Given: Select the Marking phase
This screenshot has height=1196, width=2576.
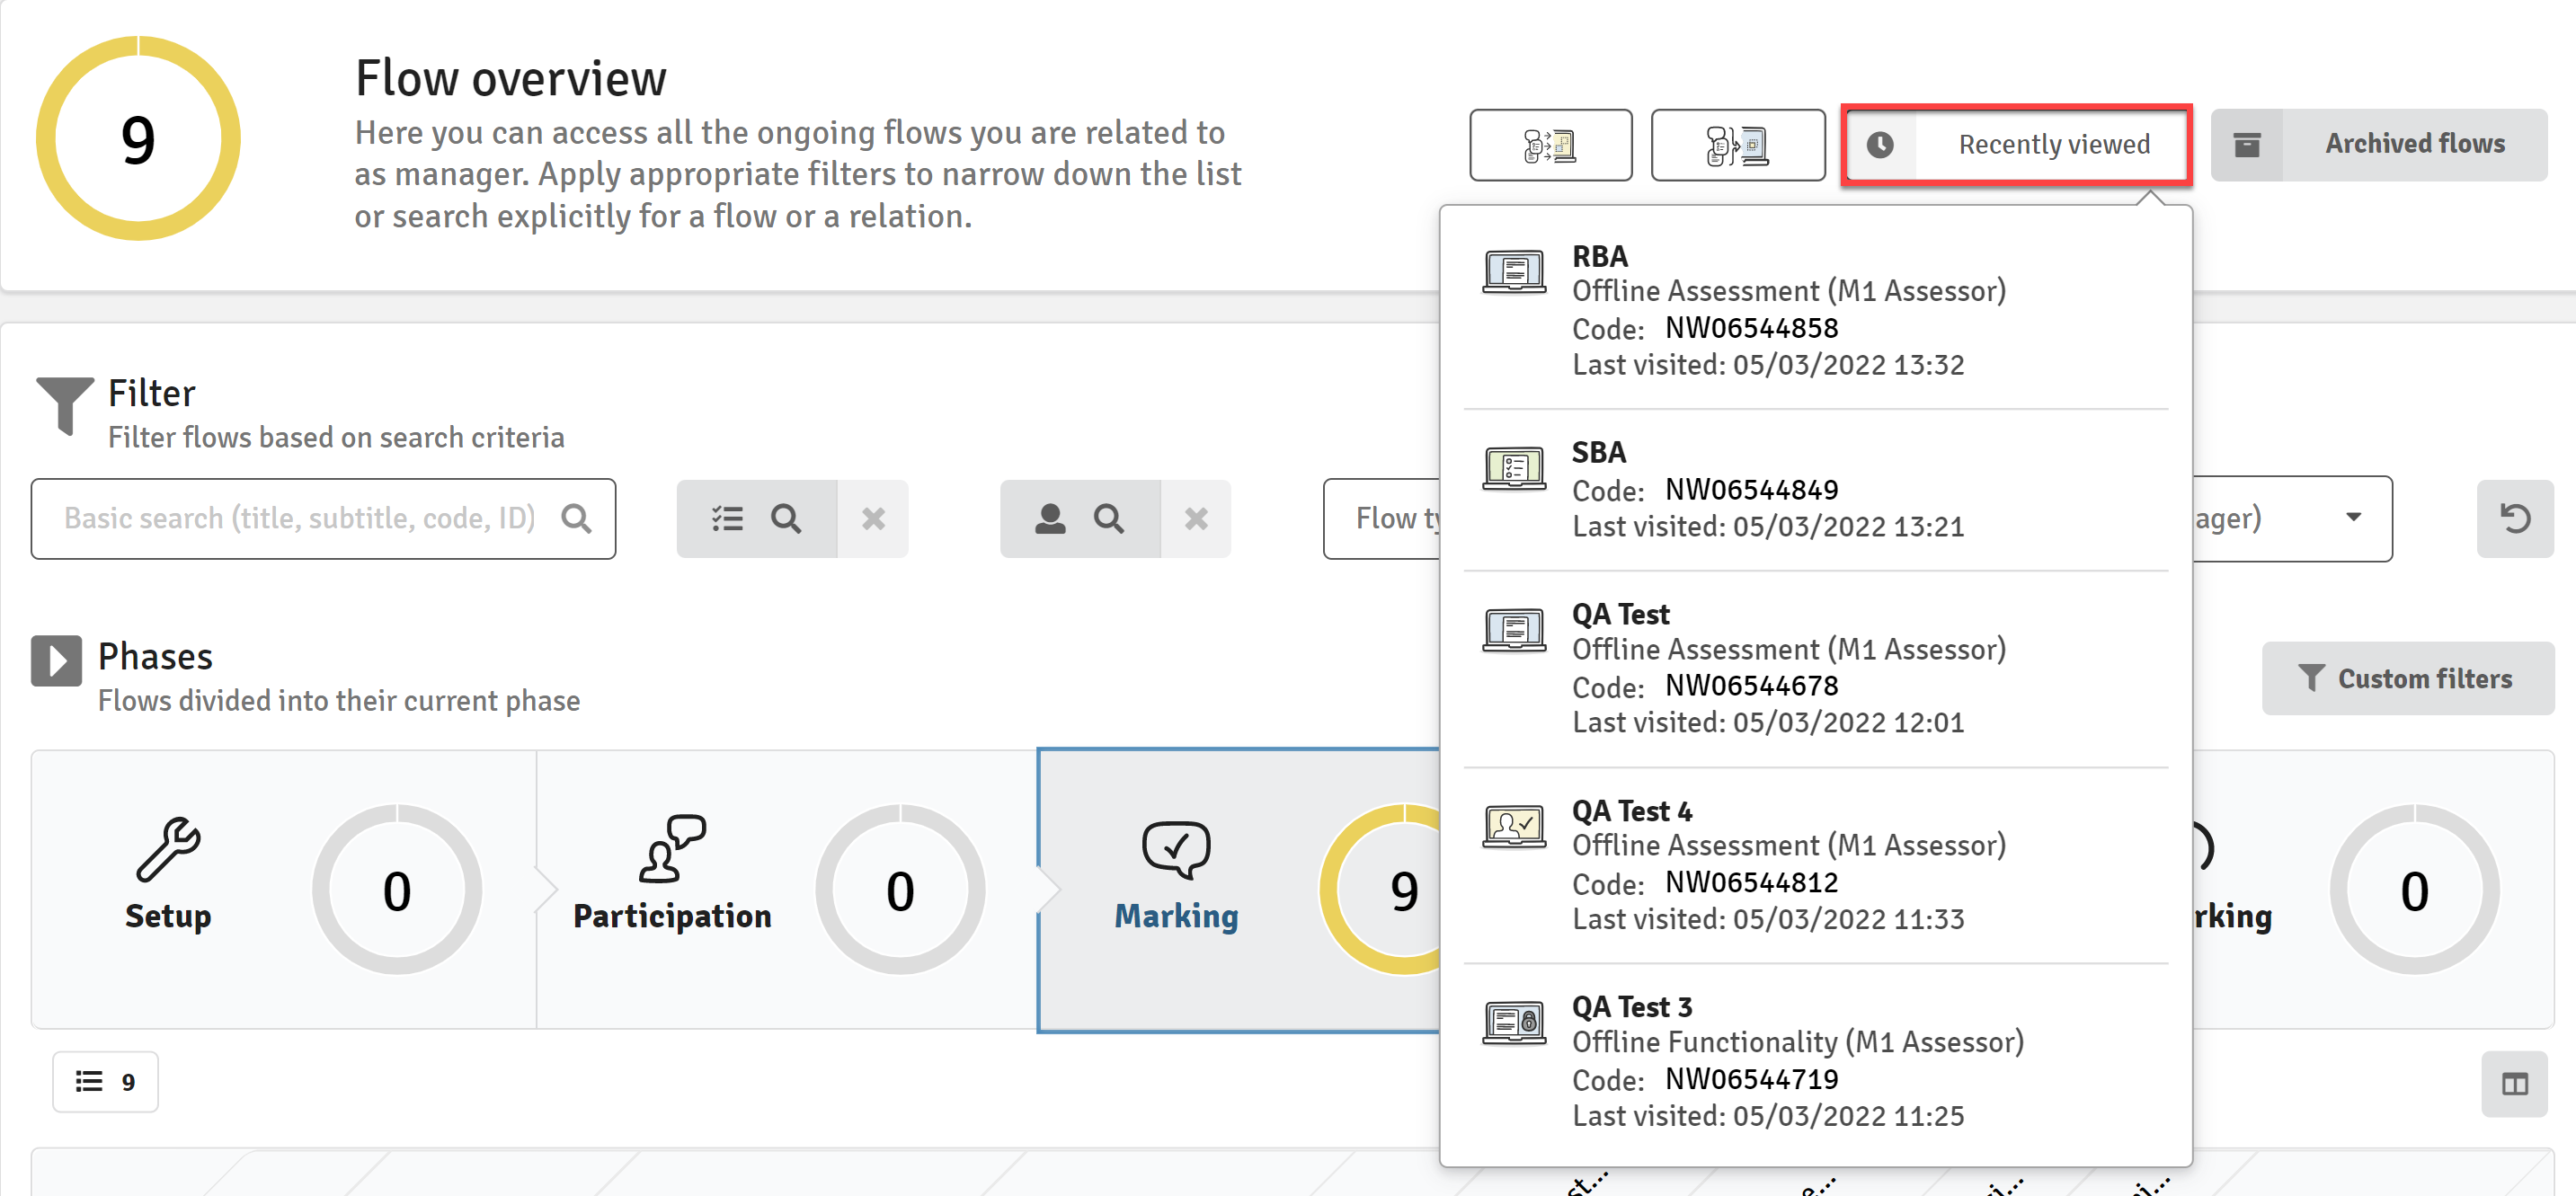Looking at the screenshot, I should 1239,889.
